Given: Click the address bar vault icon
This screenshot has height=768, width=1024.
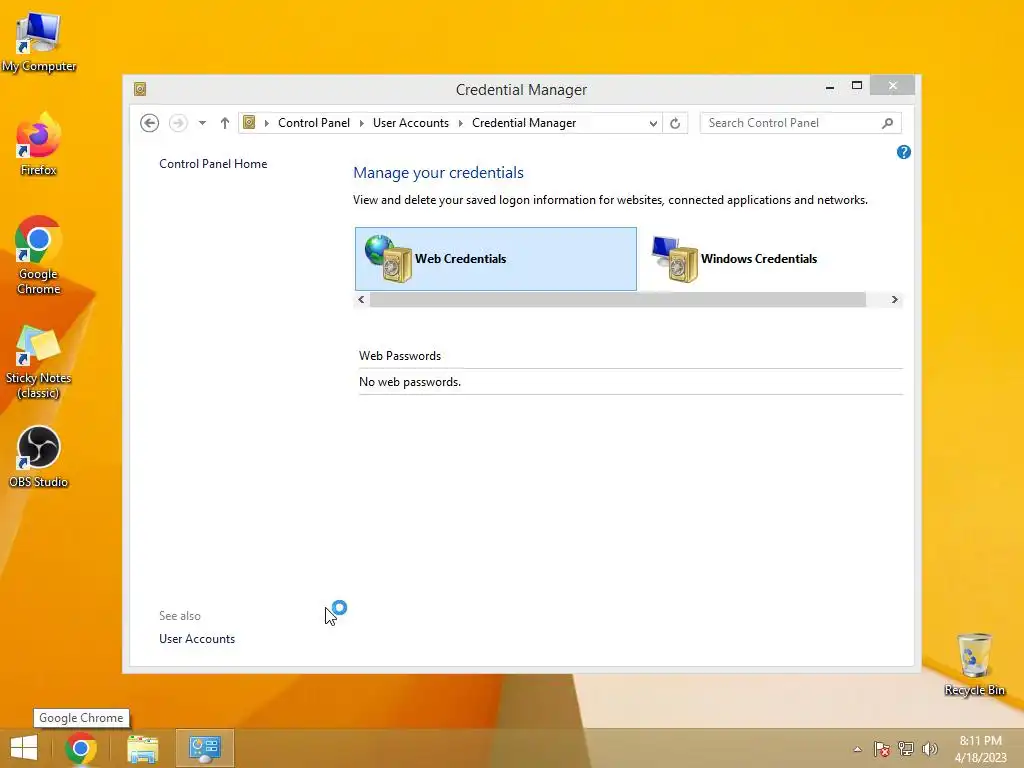Looking at the screenshot, I should point(249,122).
